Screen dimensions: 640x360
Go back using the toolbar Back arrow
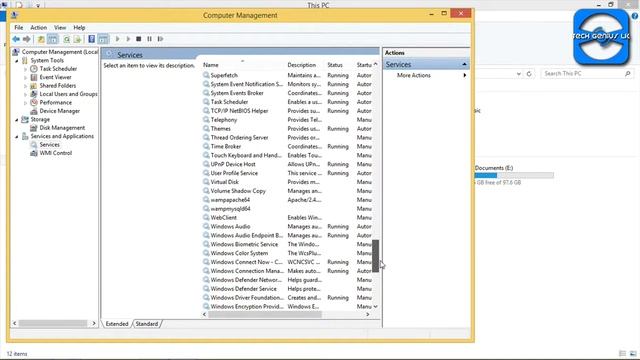coord(16,39)
